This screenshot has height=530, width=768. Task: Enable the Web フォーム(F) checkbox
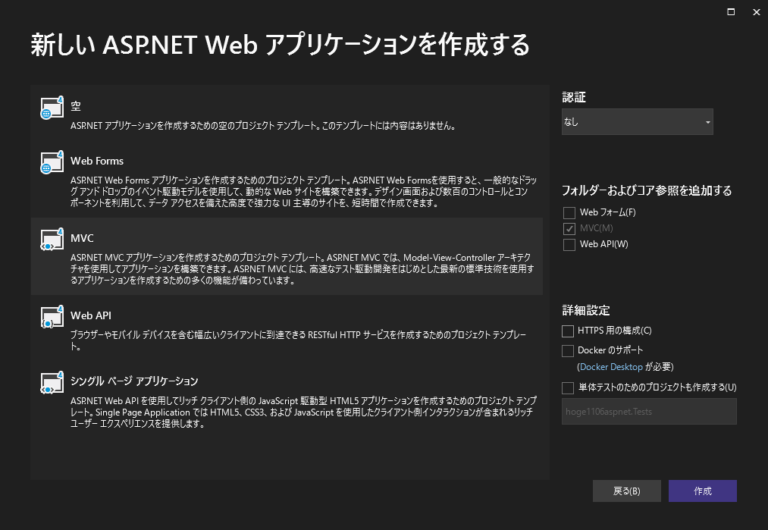[569, 212]
